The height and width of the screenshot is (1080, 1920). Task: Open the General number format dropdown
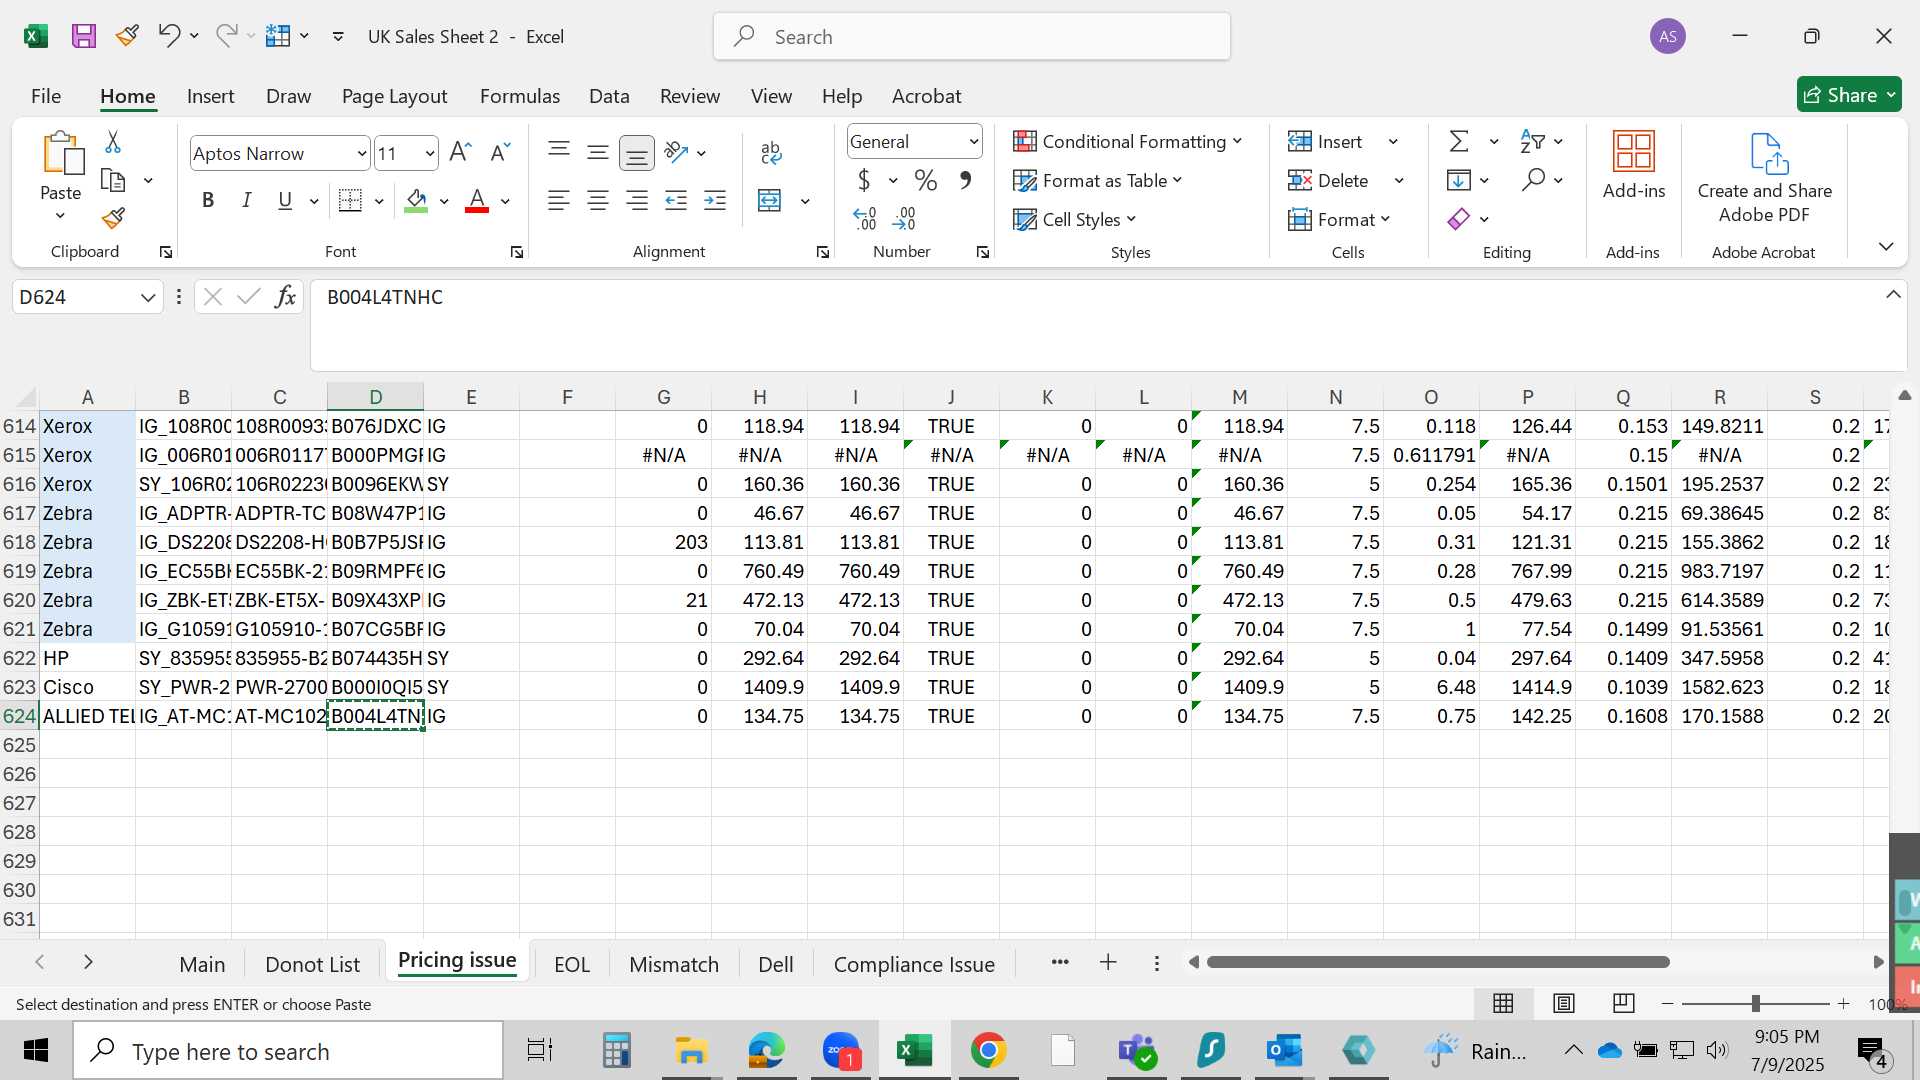973,142
